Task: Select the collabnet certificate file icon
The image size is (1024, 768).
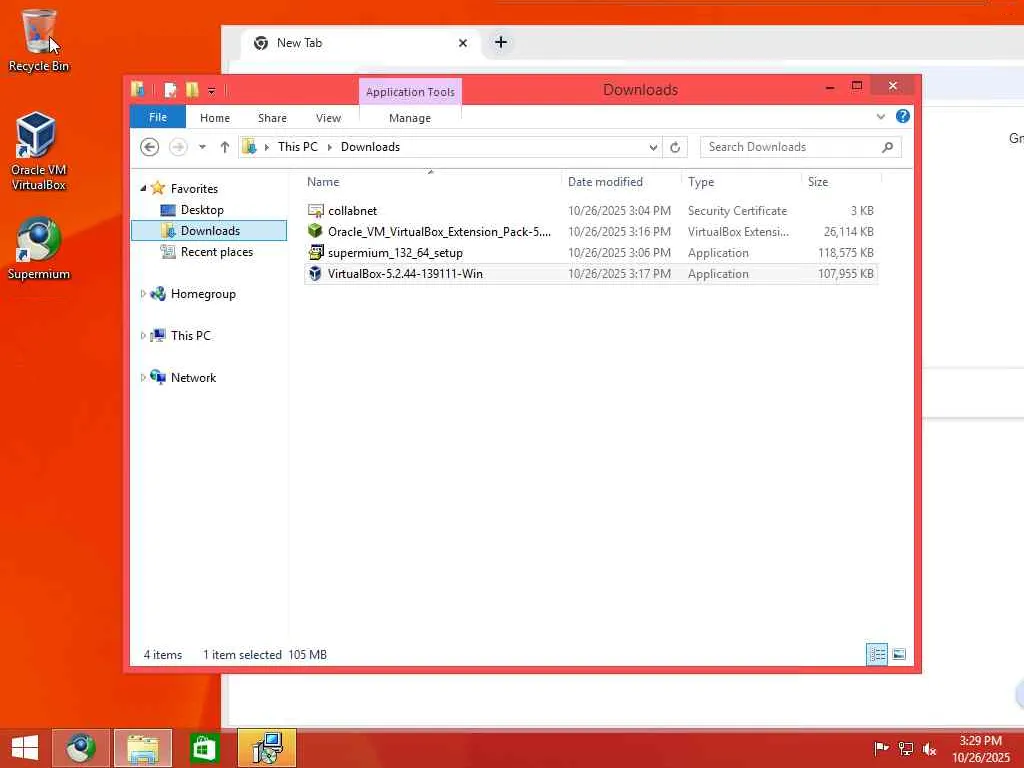Action: pyautogui.click(x=315, y=210)
